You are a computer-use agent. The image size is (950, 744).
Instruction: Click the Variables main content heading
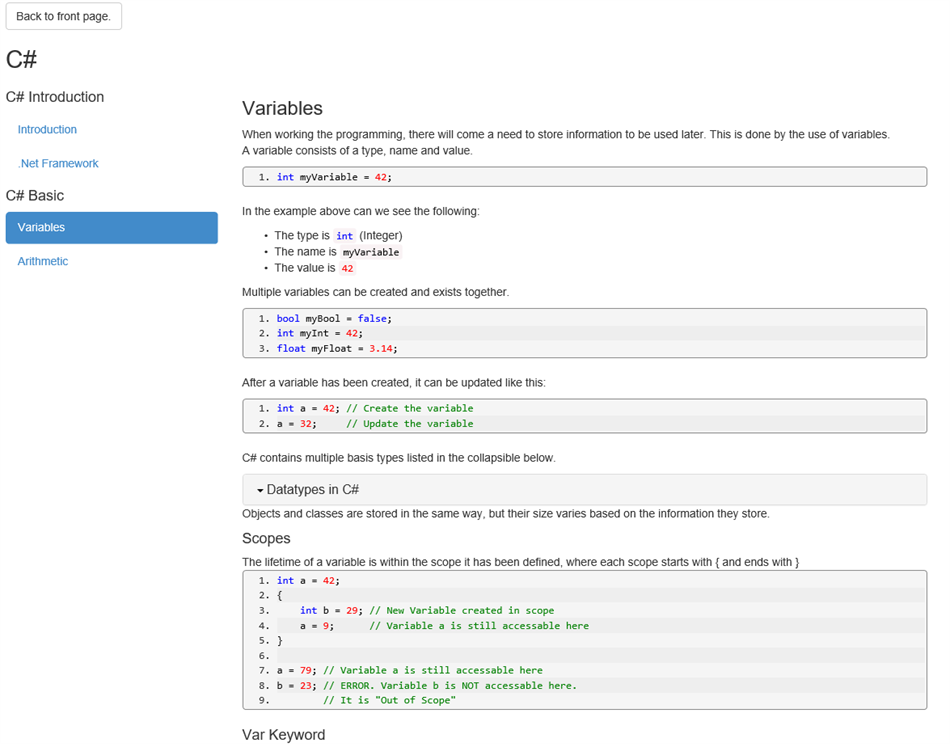[x=282, y=109]
